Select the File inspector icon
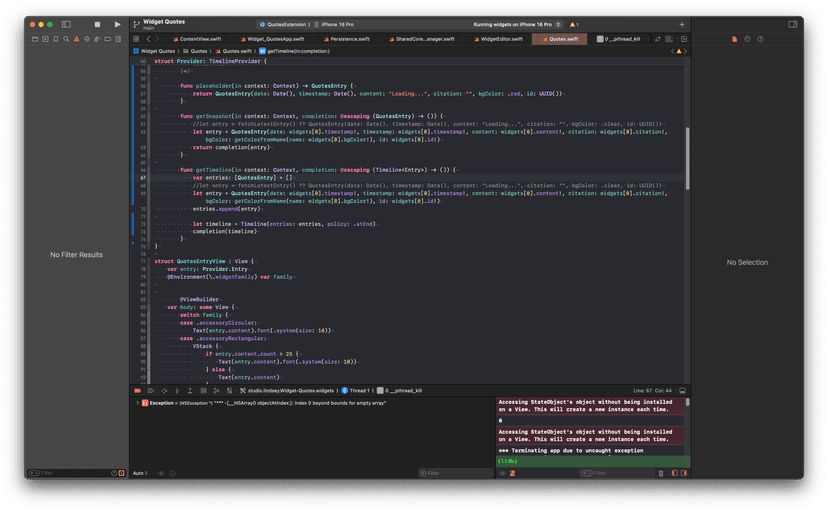Image resolution: width=828 pixels, height=511 pixels. point(734,39)
